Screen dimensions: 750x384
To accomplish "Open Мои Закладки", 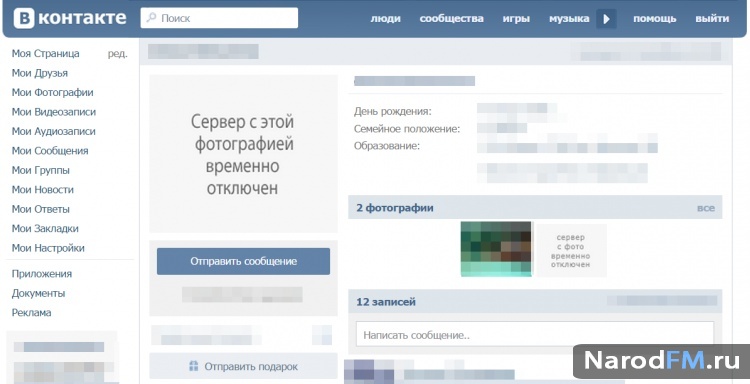I will pyautogui.click(x=45, y=229).
